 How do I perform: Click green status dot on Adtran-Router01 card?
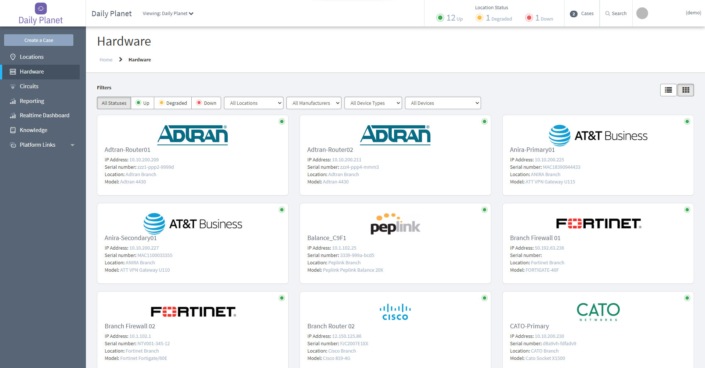tap(281, 121)
